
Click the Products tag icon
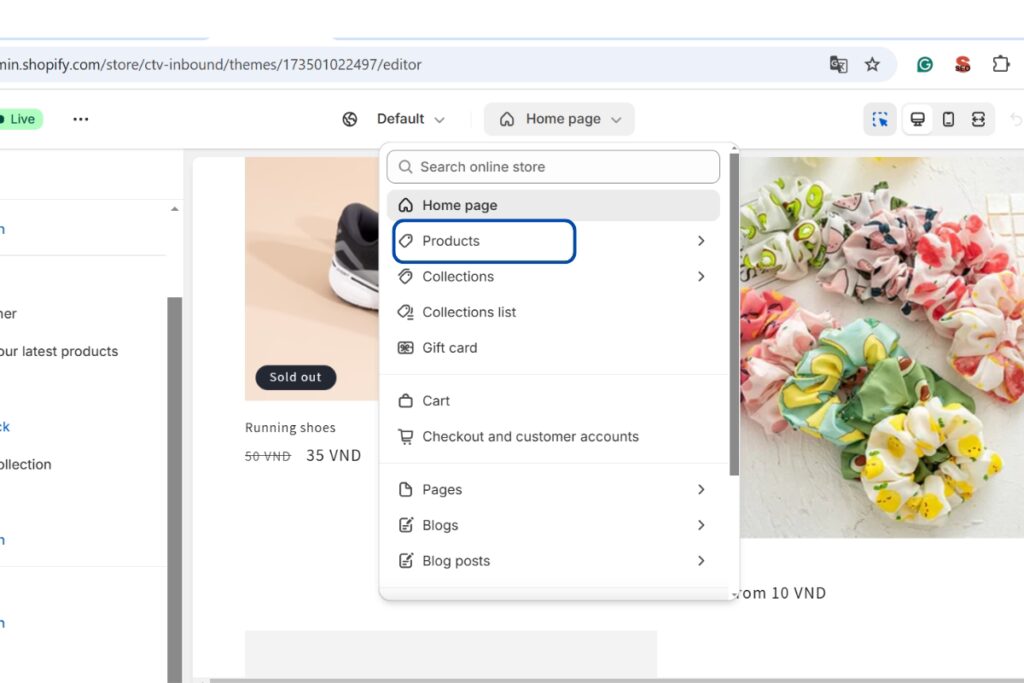(x=406, y=241)
